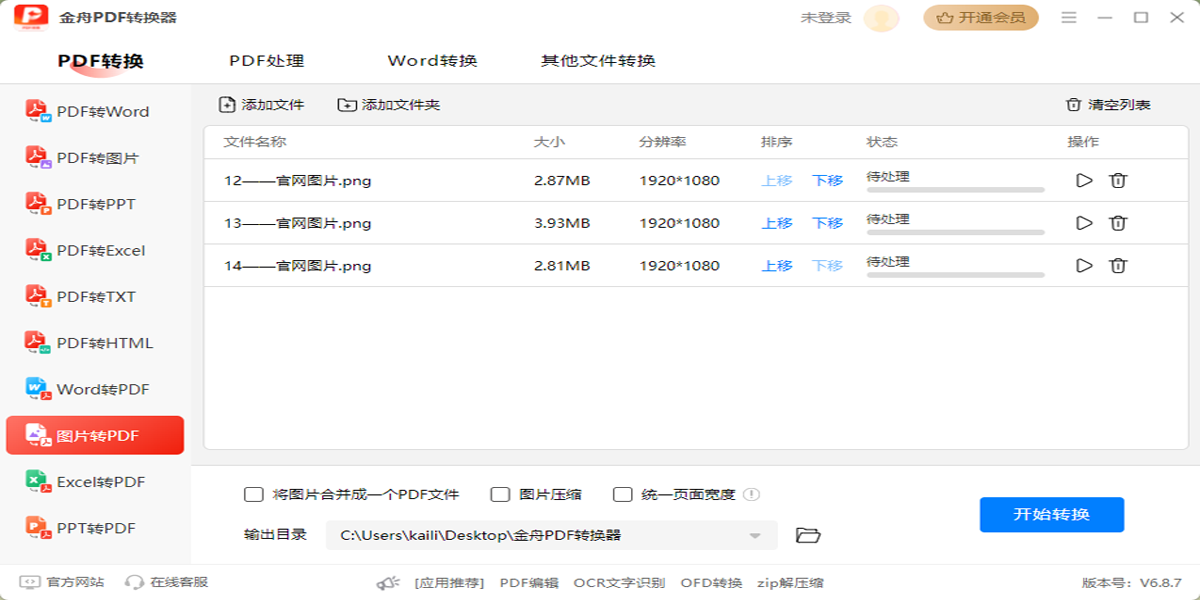Viewport: 1200px width, 600px height.
Task: Enable the 统一页面宽度 checkbox
Action: pyautogui.click(x=622, y=494)
